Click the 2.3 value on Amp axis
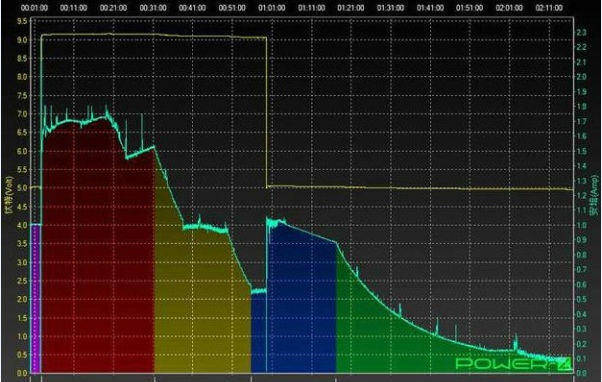This screenshot has width=602, height=382. 581,33
